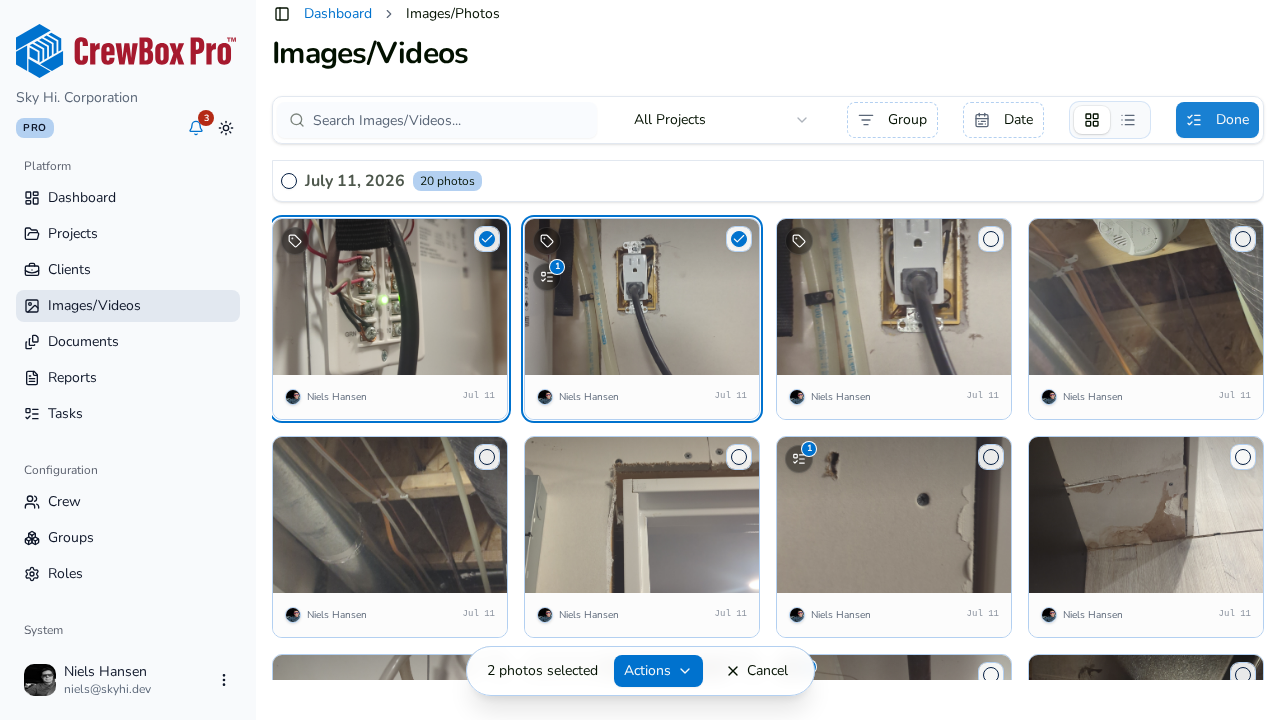The width and height of the screenshot is (1280, 720).
Task: Click Niels Hansen avatar in sidebar footer
Action: pos(40,680)
